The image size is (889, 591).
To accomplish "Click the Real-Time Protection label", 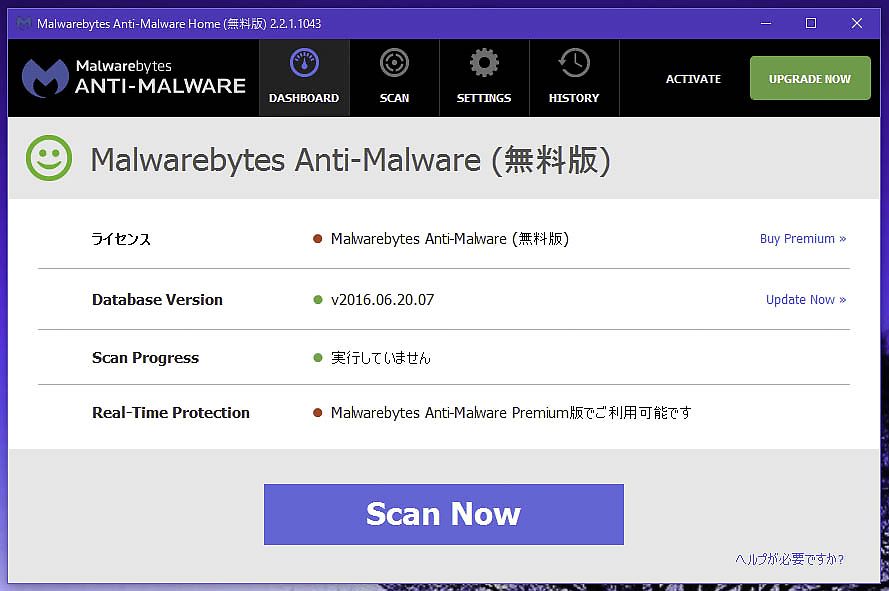I will tap(171, 412).
